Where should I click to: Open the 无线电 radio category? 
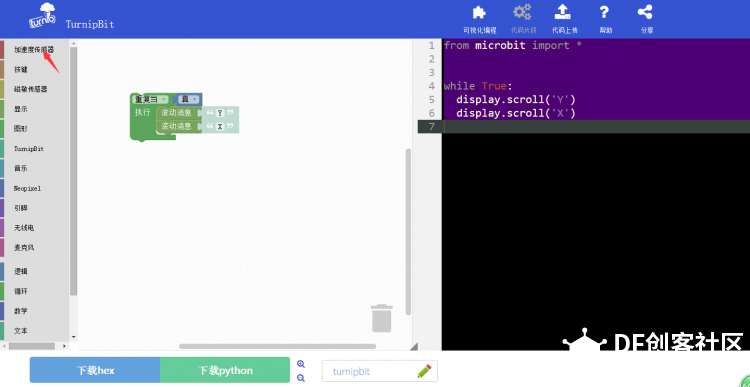(x=24, y=228)
